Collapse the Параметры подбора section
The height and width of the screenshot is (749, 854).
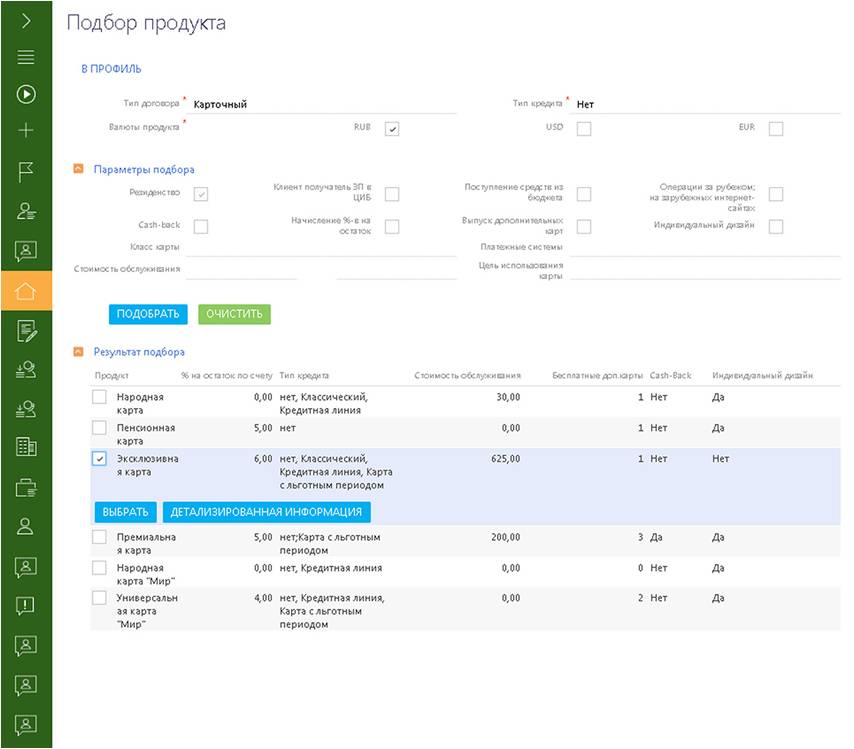(x=78, y=170)
